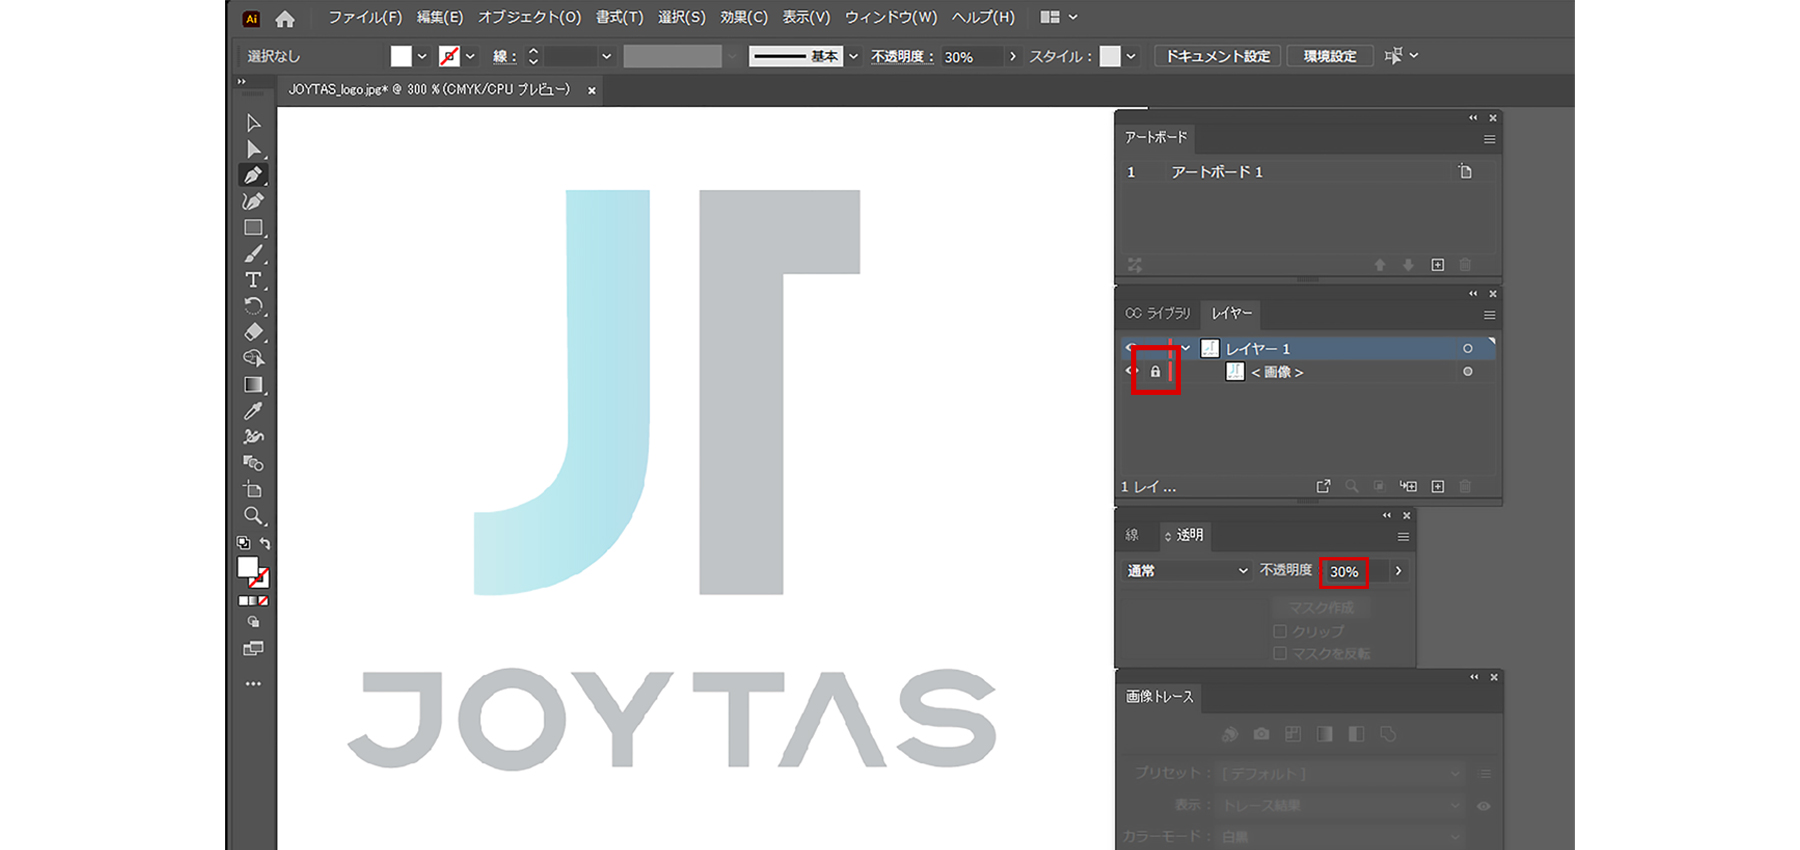Image resolution: width=1800 pixels, height=850 pixels.
Task: Select the Eyedropper tool
Action: 253,411
